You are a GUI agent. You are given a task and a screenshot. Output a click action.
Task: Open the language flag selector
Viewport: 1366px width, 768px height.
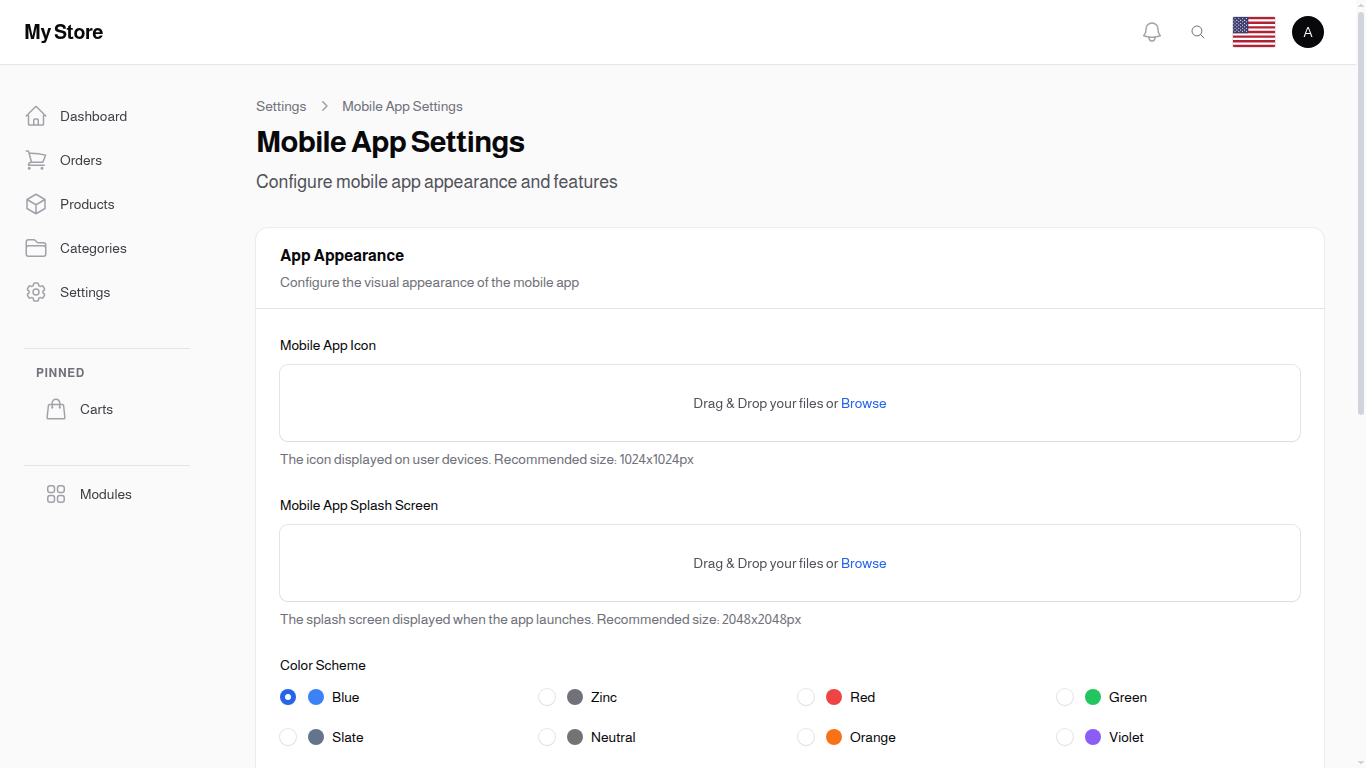coord(1253,31)
